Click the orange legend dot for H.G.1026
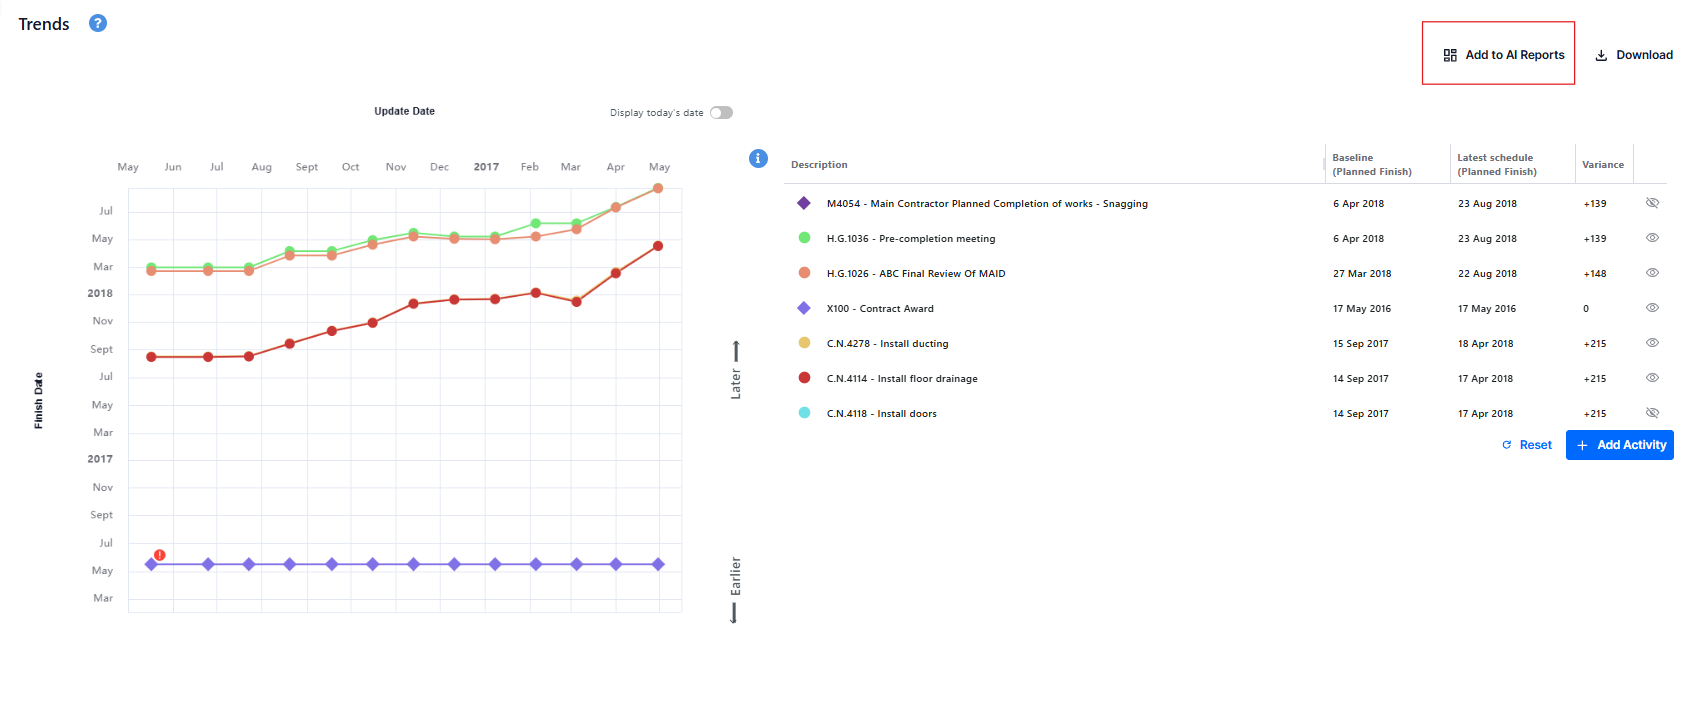Viewport: 1707px width, 707px height. point(804,273)
